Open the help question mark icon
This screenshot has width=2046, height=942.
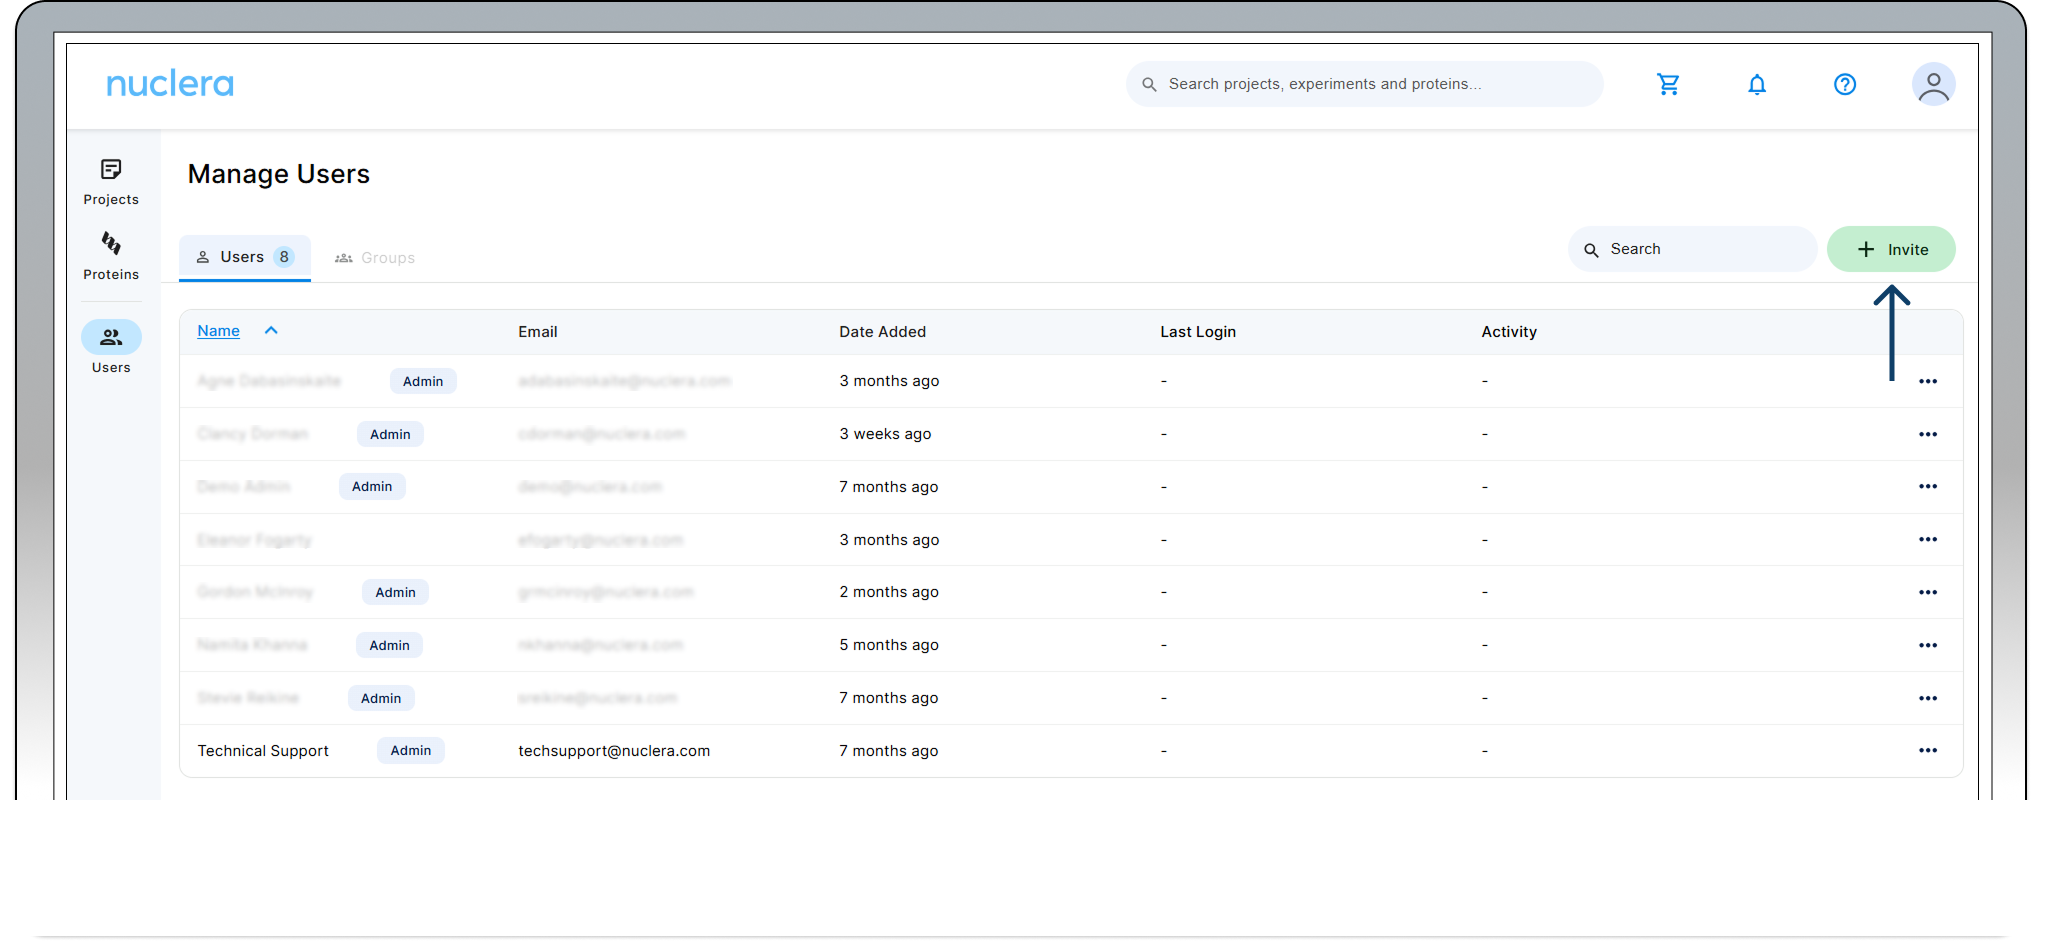point(1844,84)
